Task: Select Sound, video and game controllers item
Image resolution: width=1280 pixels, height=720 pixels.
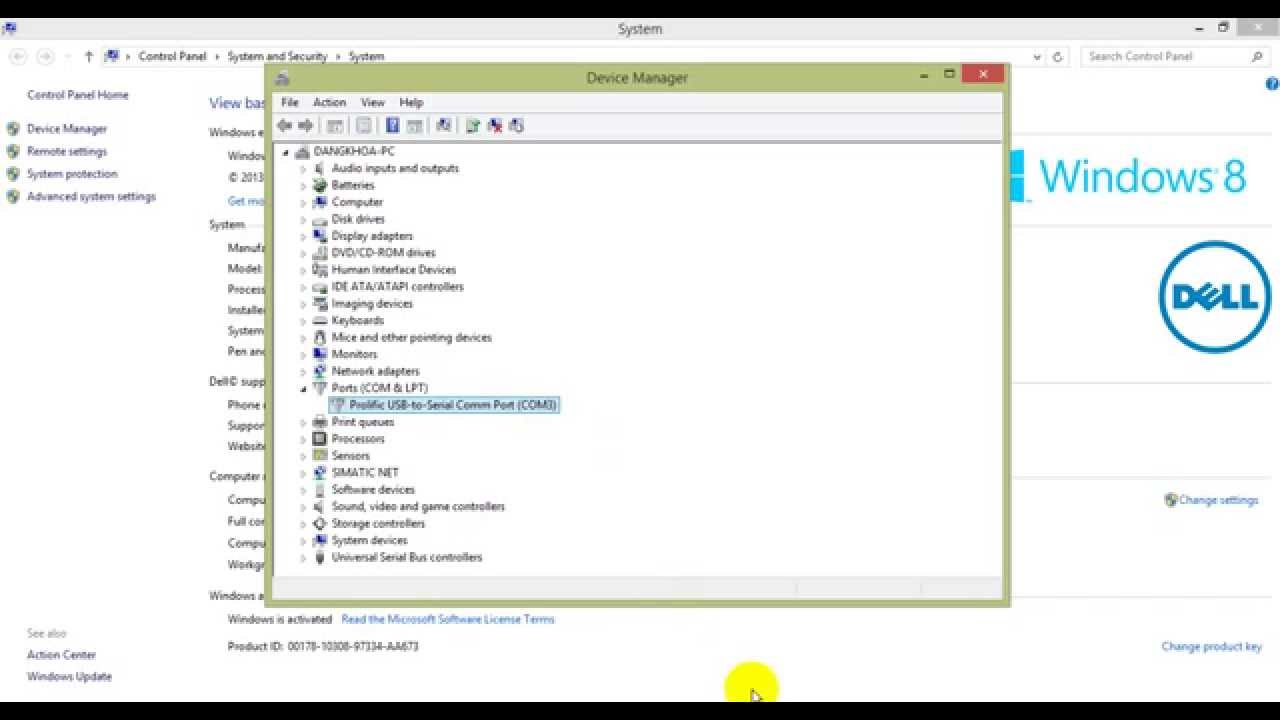Action: click(x=418, y=507)
